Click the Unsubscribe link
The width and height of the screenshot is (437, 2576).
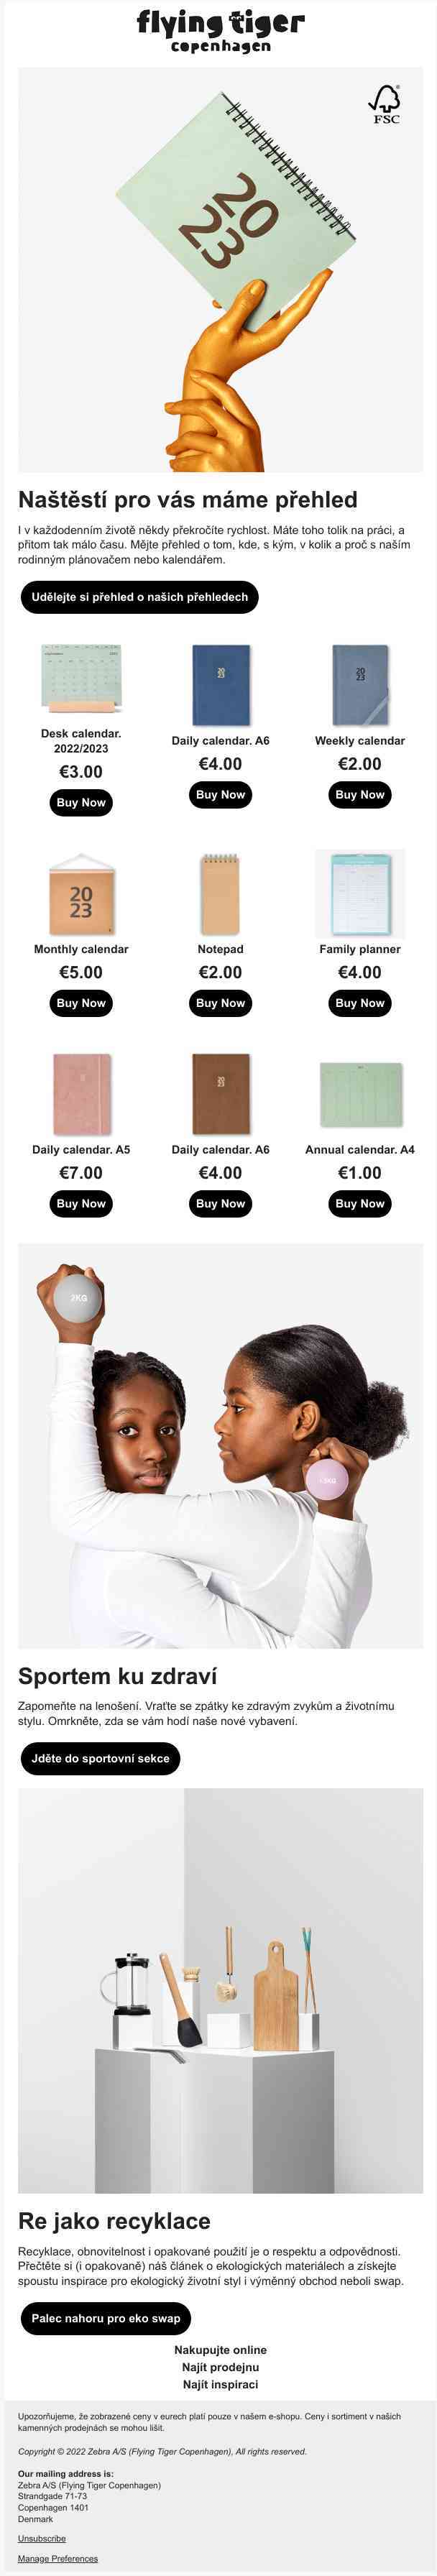pyautogui.click(x=42, y=2538)
